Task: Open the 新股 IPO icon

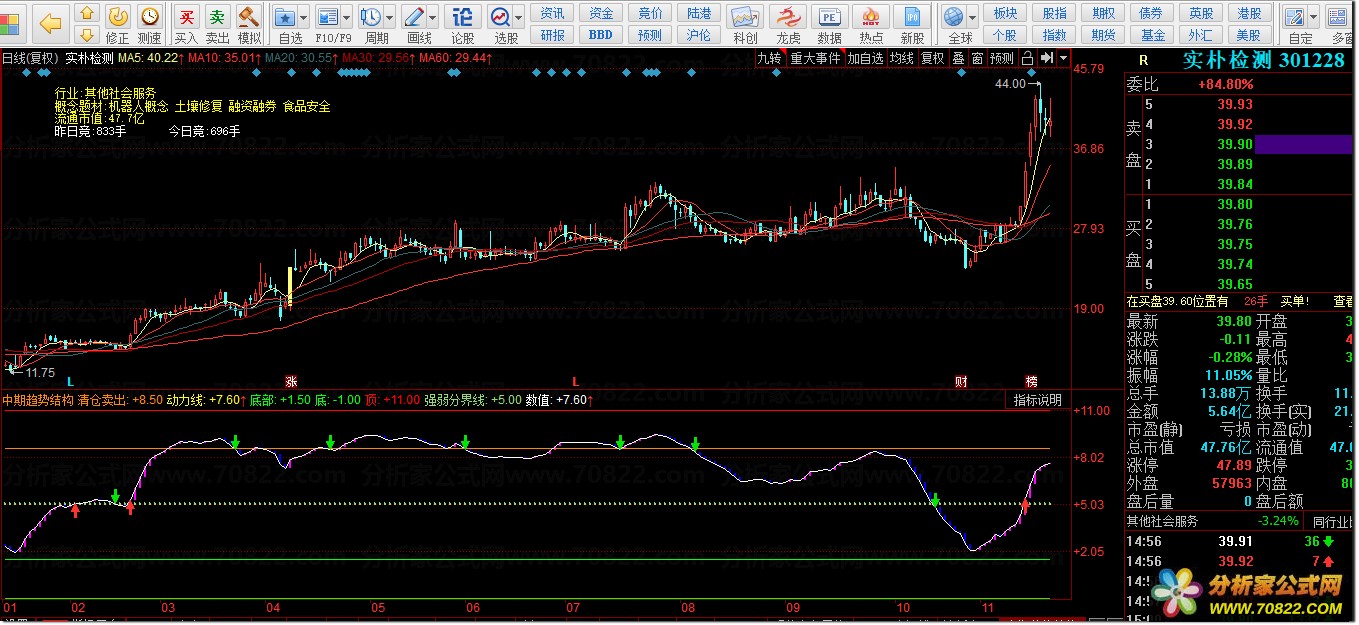Action: pyautogui.click(x=911, y=17)
